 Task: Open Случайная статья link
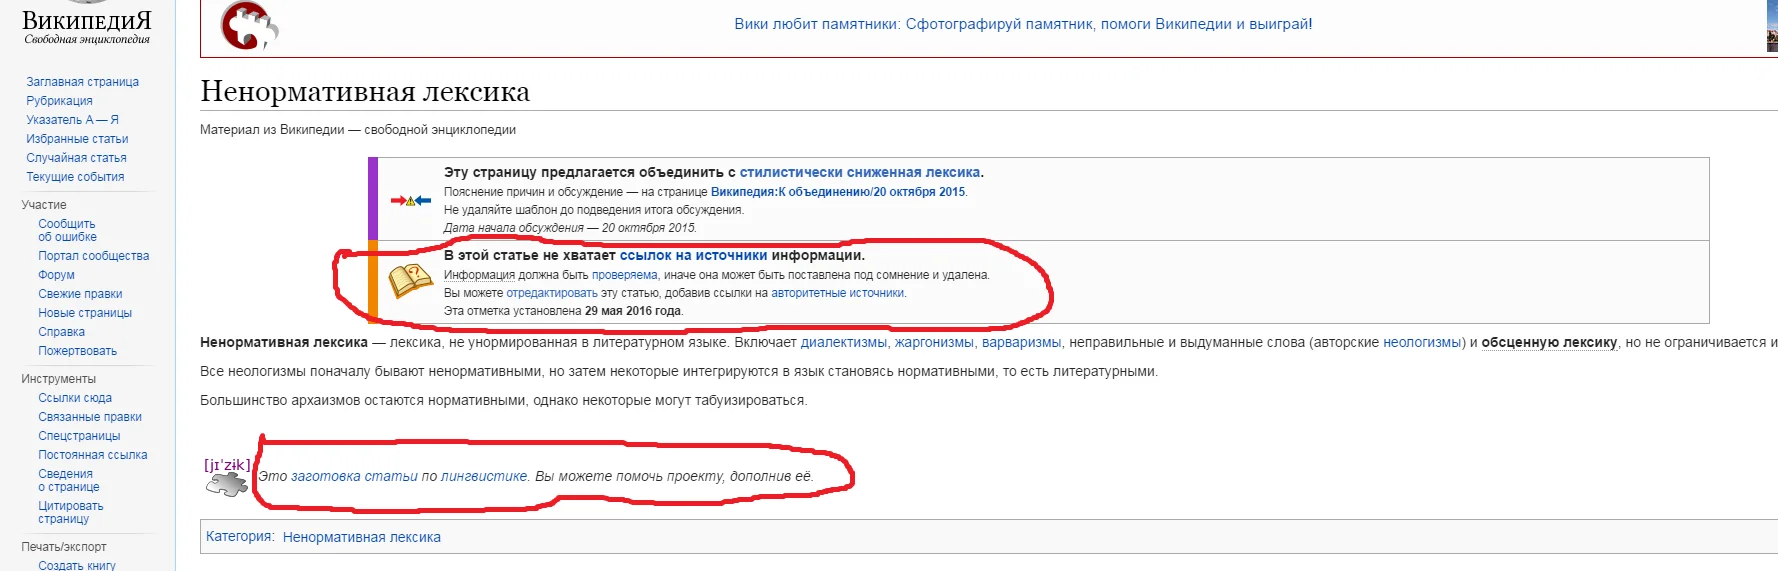coord(76,158)
